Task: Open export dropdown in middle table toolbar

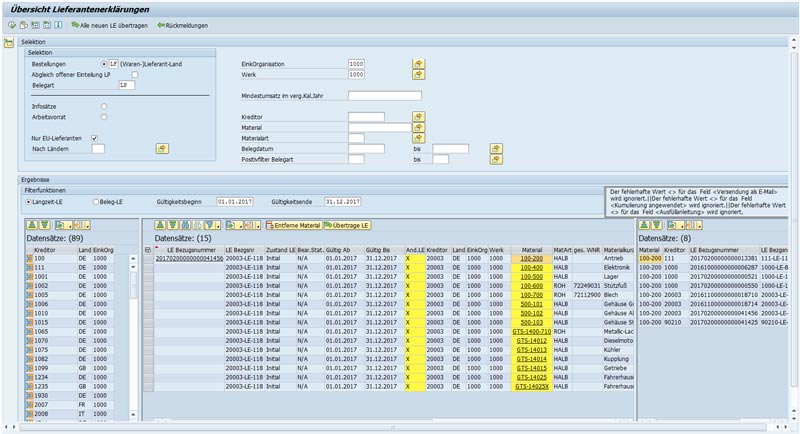Action: 235,225
